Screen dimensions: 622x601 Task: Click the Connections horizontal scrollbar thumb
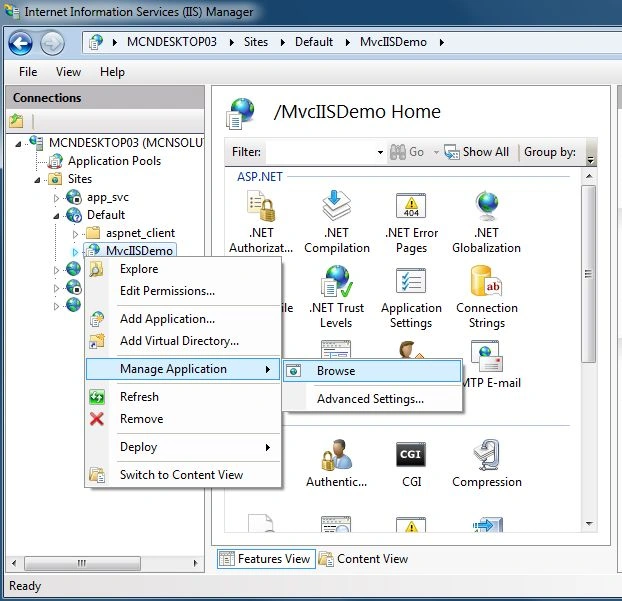(82, 563)
